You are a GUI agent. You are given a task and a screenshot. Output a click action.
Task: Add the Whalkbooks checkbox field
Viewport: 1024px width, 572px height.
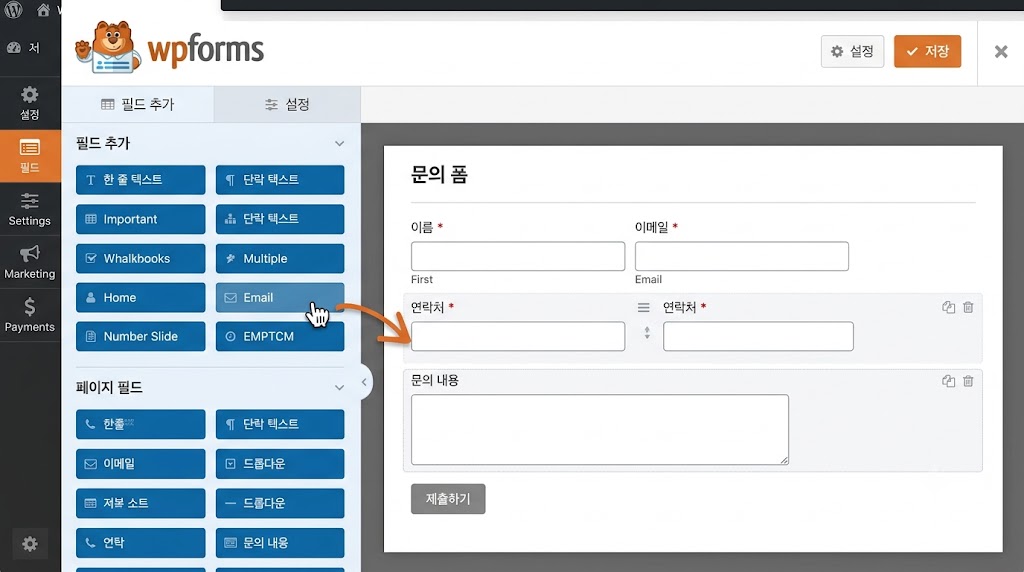[x=140, y=258]
